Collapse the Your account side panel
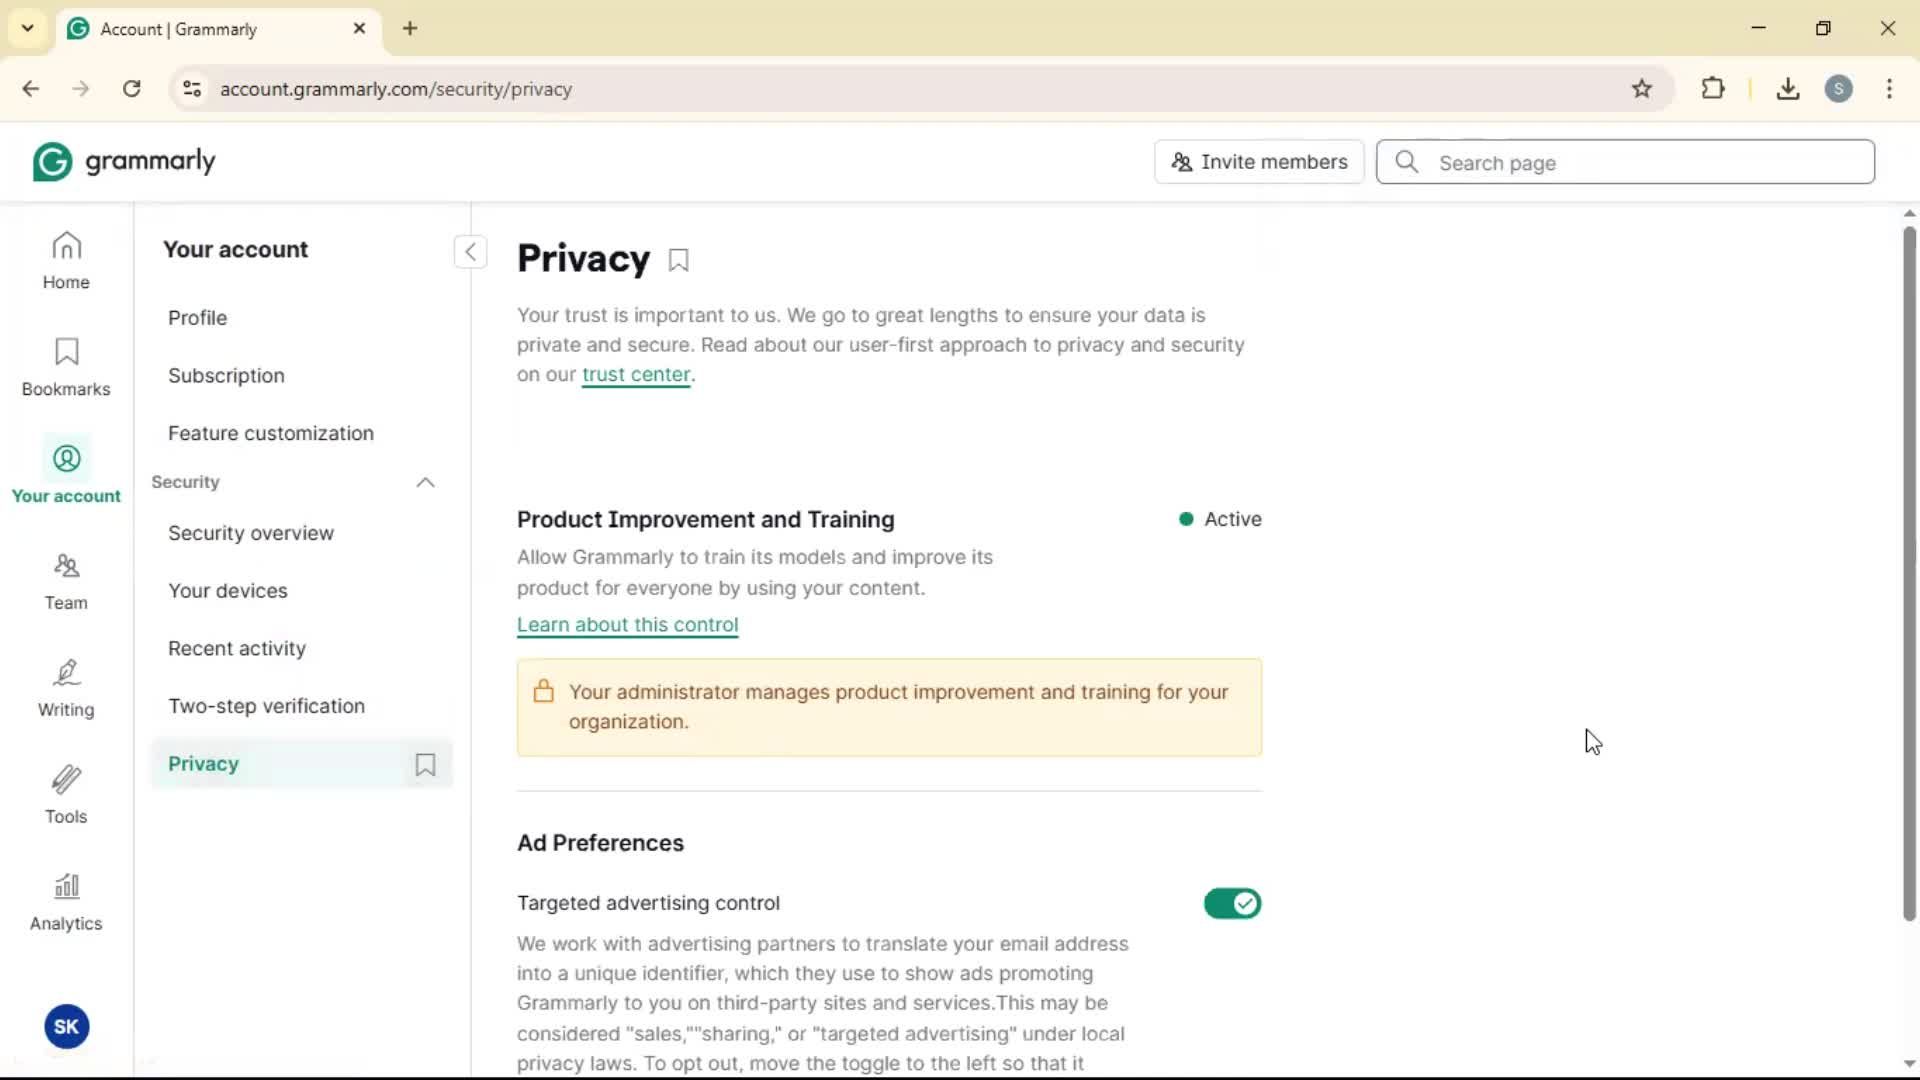 [x=470, y=251]
